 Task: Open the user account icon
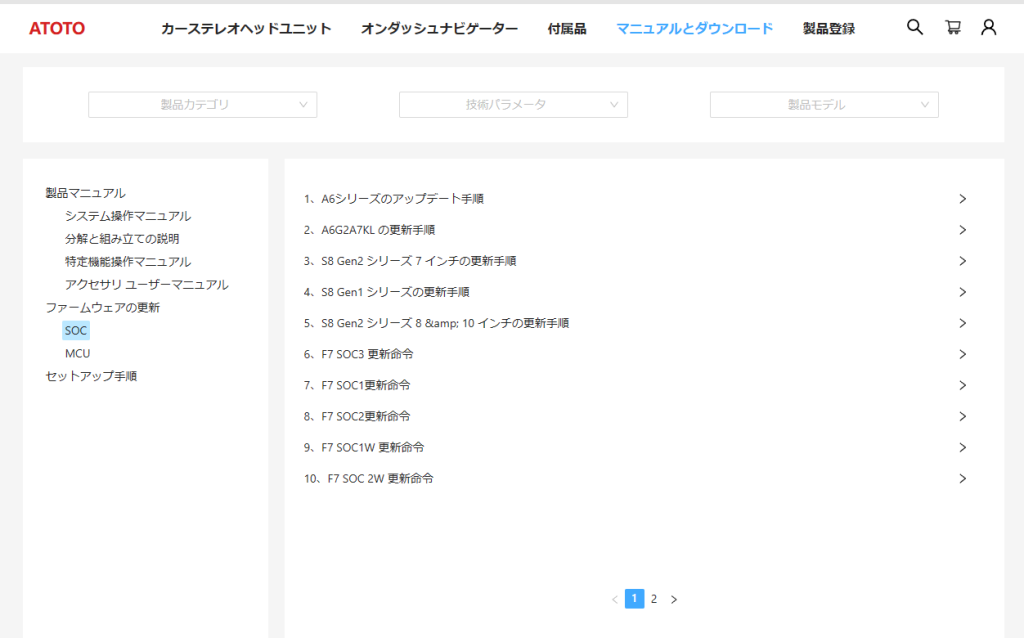click(989, 27)
